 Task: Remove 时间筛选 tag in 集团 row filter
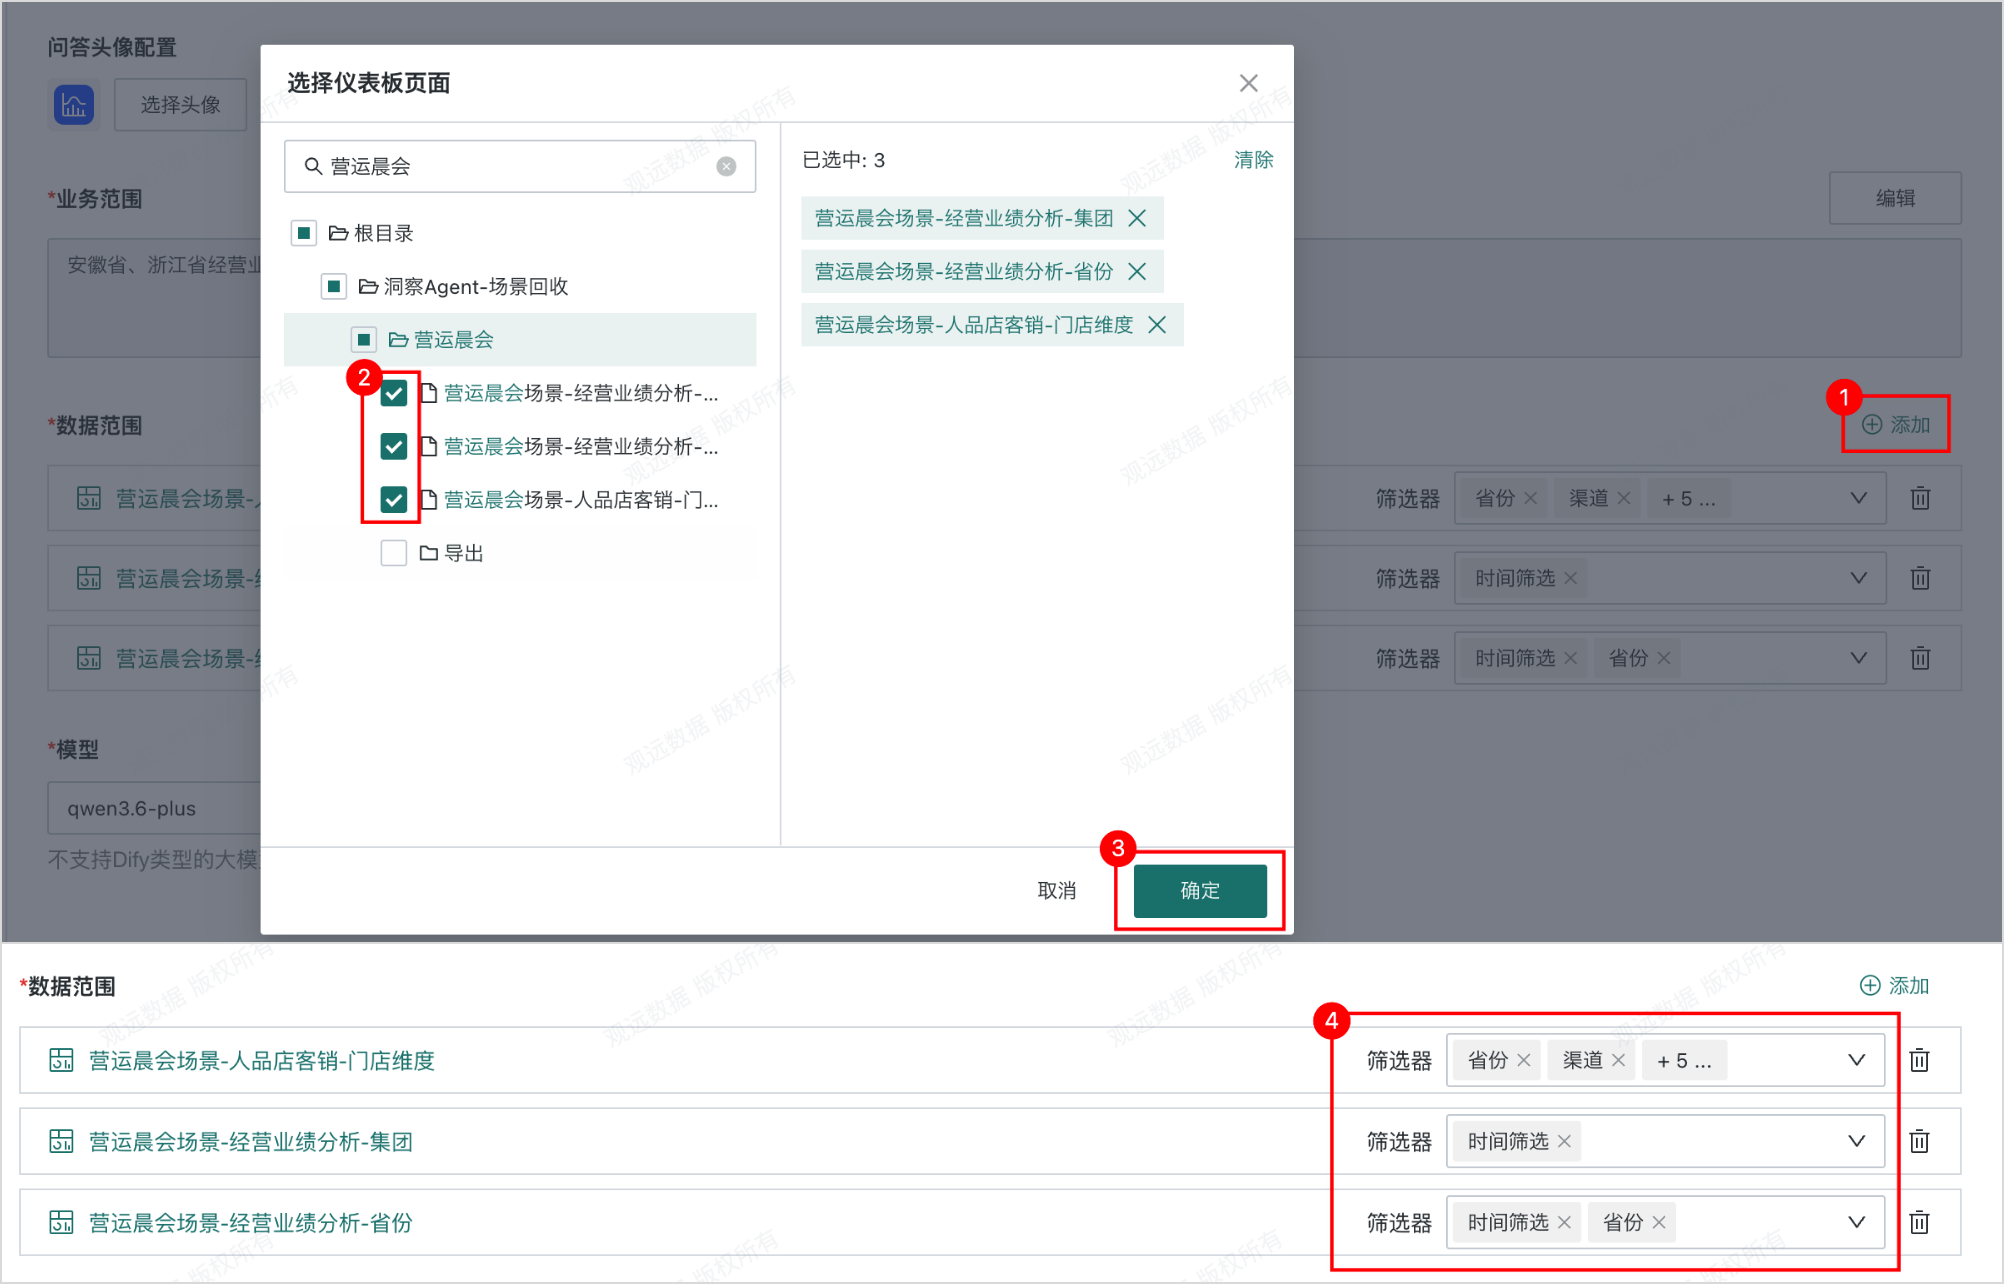[1564, 1141]
